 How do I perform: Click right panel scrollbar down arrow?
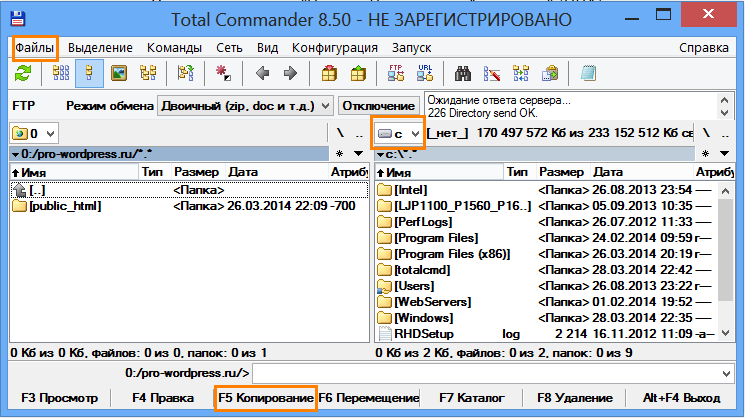[725, 333]
